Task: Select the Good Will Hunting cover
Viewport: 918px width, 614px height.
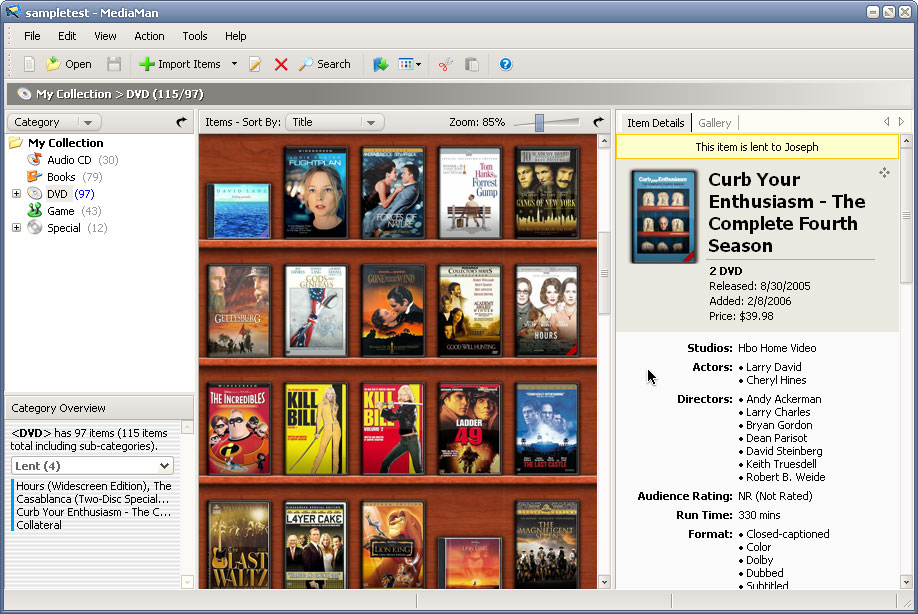Action: (x=470, y=311)
